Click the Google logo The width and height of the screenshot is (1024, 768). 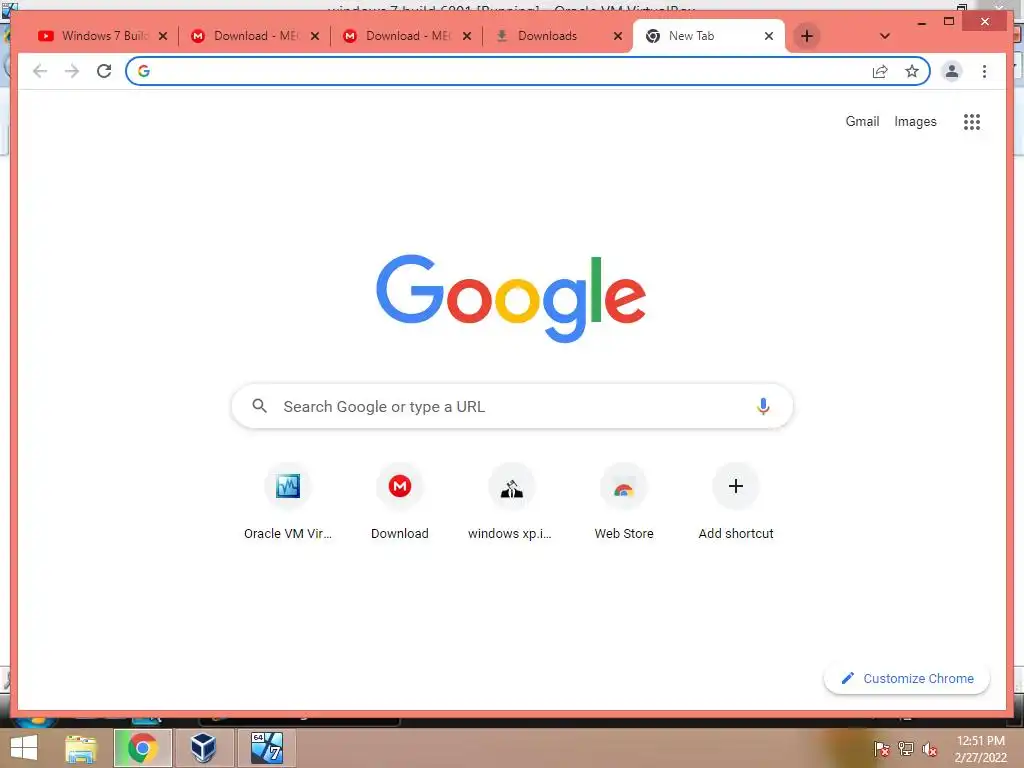(x=511, y=298)
